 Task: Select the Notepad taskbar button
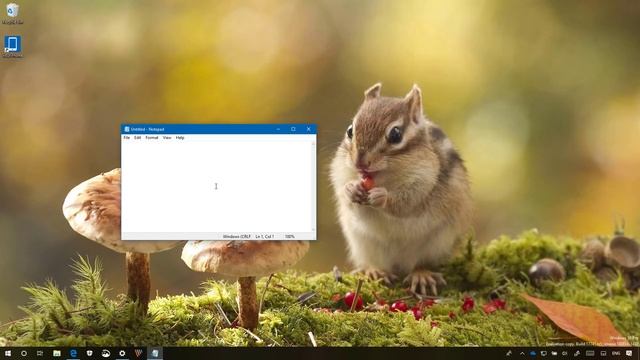point(155,353)
